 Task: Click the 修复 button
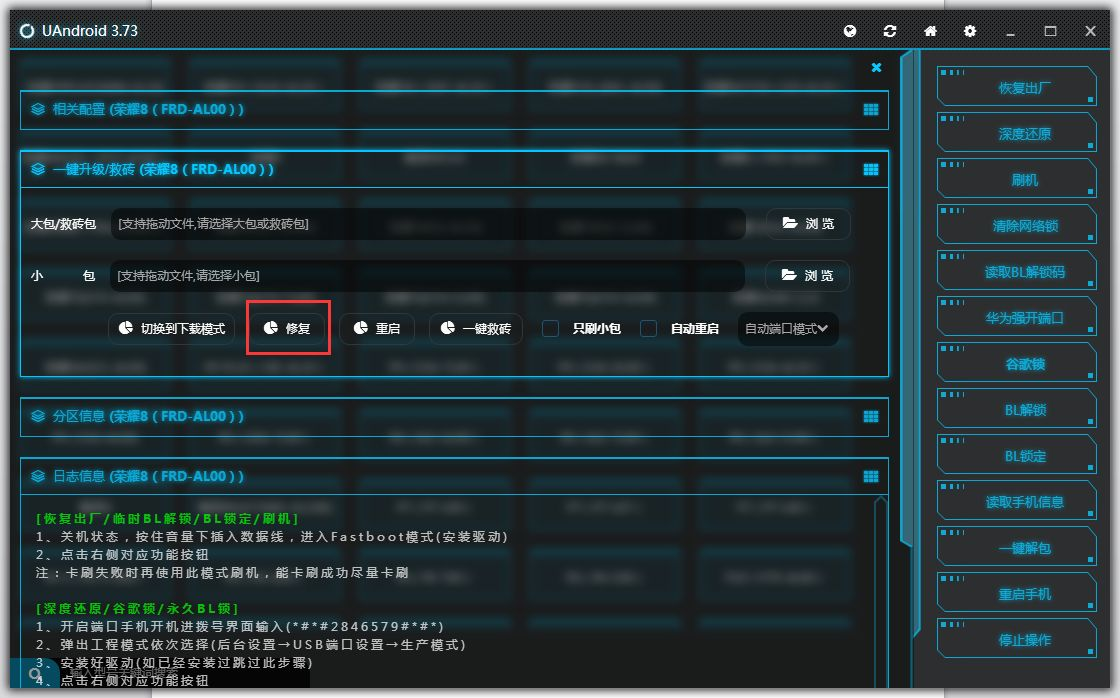coord(287,329)
